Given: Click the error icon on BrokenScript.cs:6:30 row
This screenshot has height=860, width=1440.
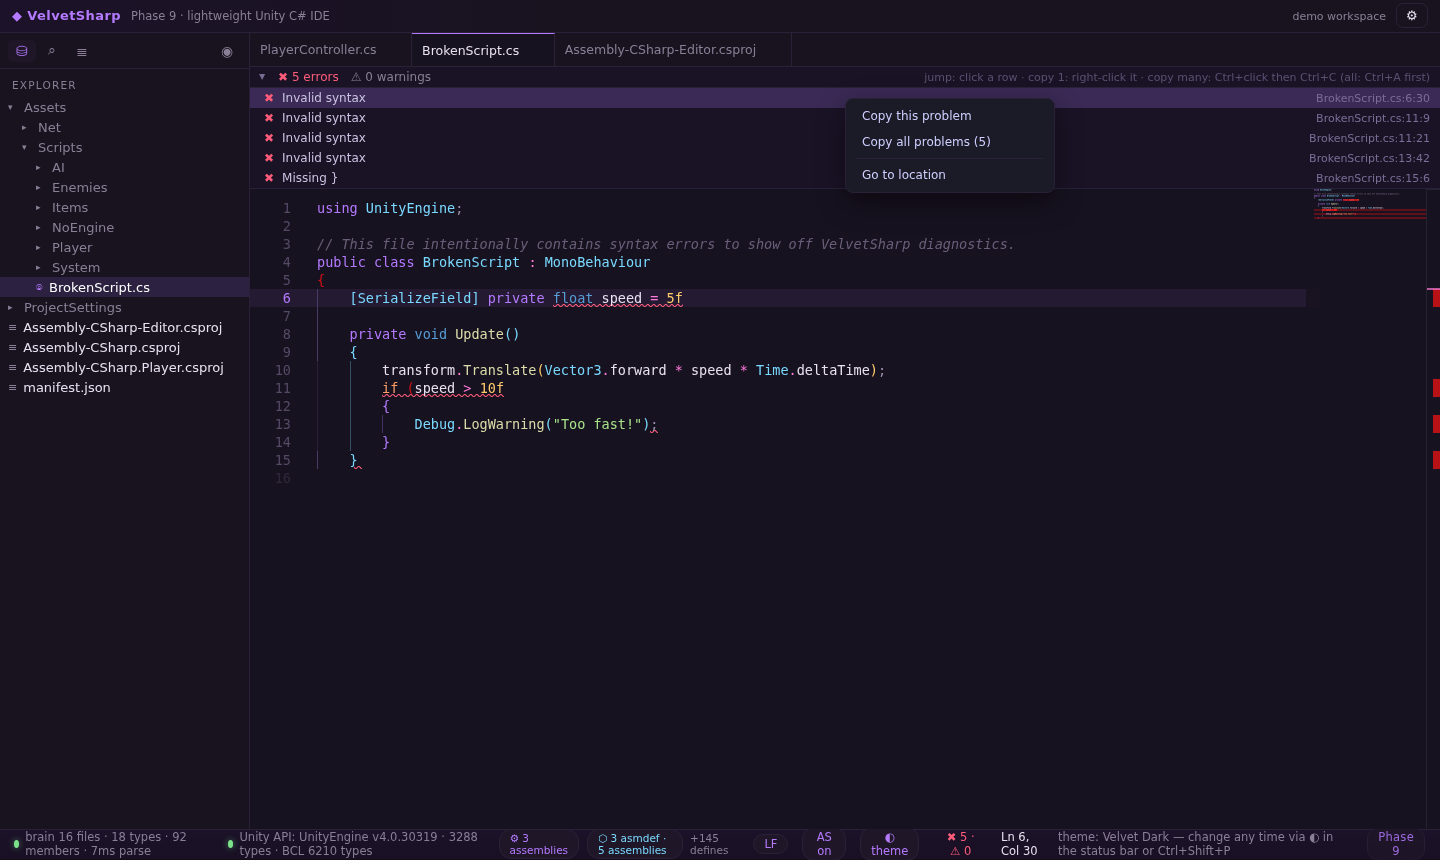Looking at the screenshot, I should (x=269, y=98).
